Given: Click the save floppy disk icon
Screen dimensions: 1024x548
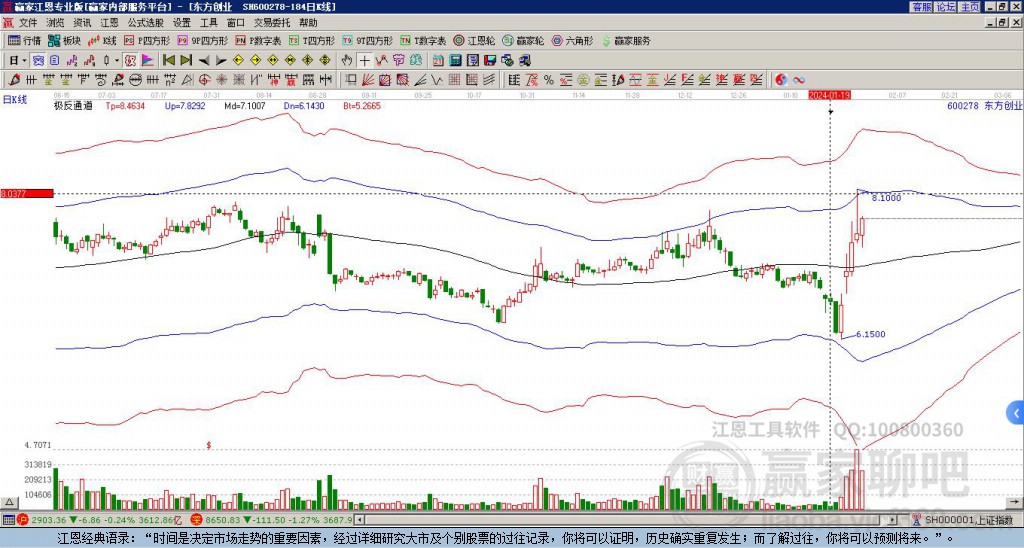Looking at the screenshot, I should (490, 61).
